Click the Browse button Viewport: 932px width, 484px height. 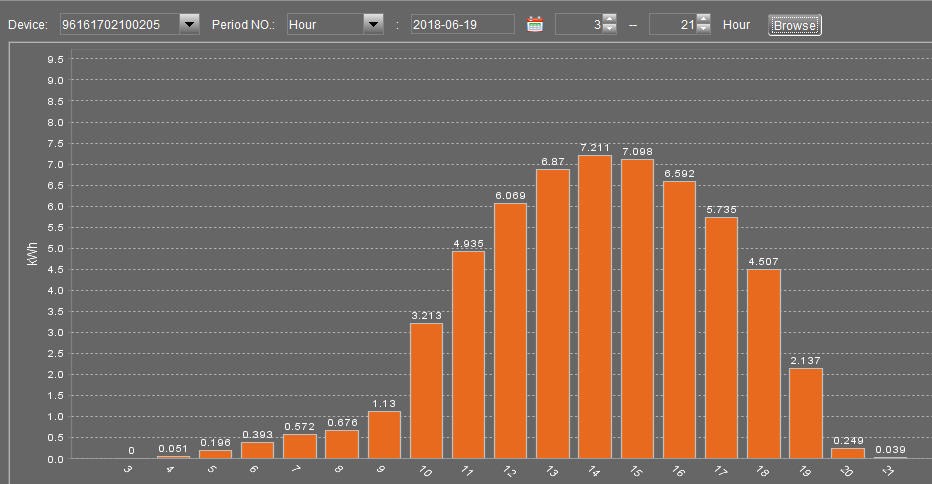tap(794, 25)
